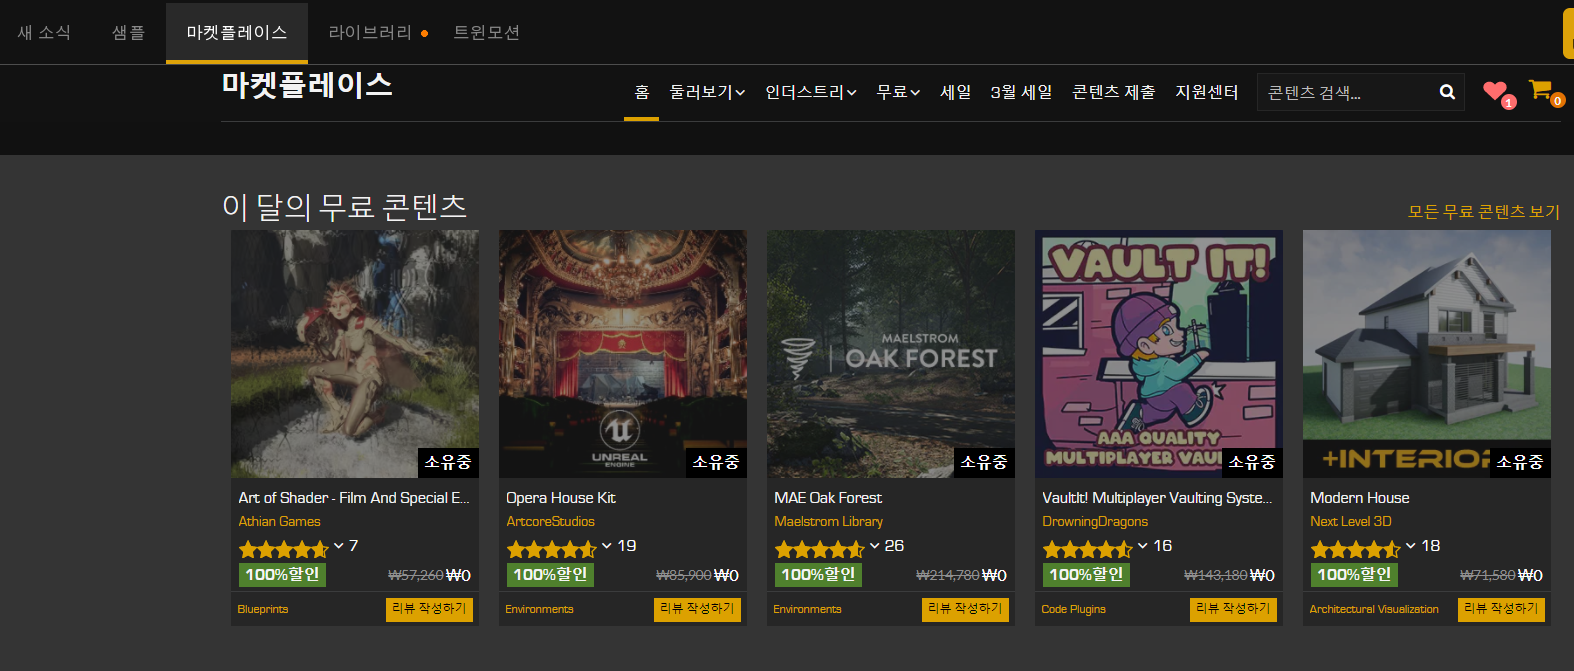Open the wishlist heart icon
1574x671 pixels.
1496,92
